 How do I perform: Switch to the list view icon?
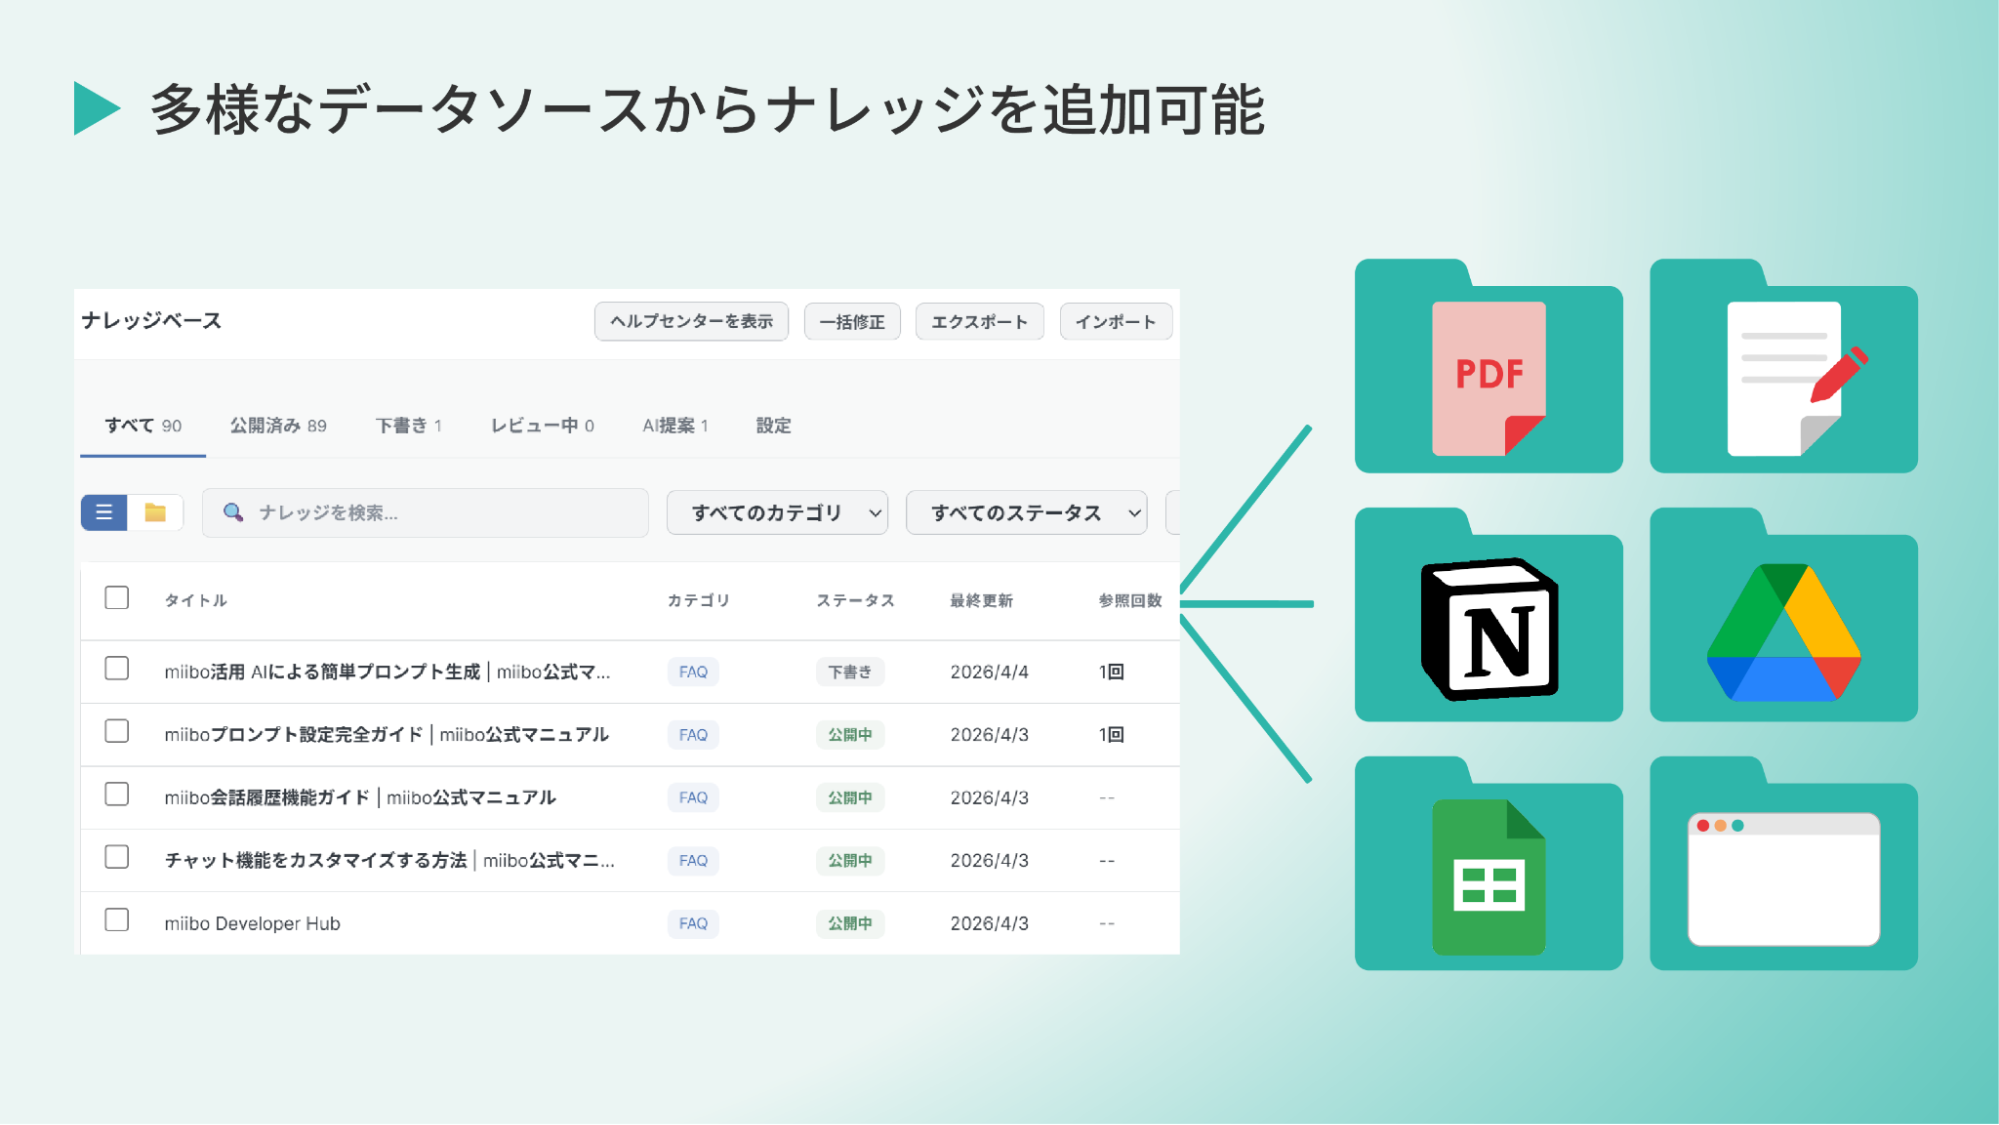point(104,512)
